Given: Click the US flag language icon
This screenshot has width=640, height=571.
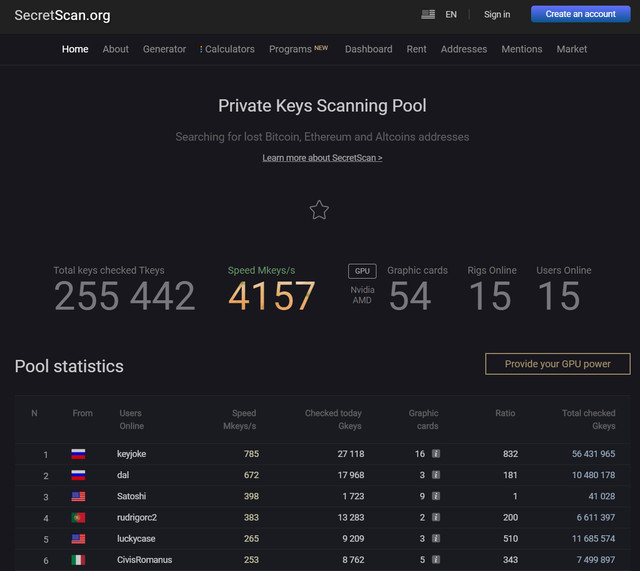Looking at the screenshot, I should [x=428, y=14].
